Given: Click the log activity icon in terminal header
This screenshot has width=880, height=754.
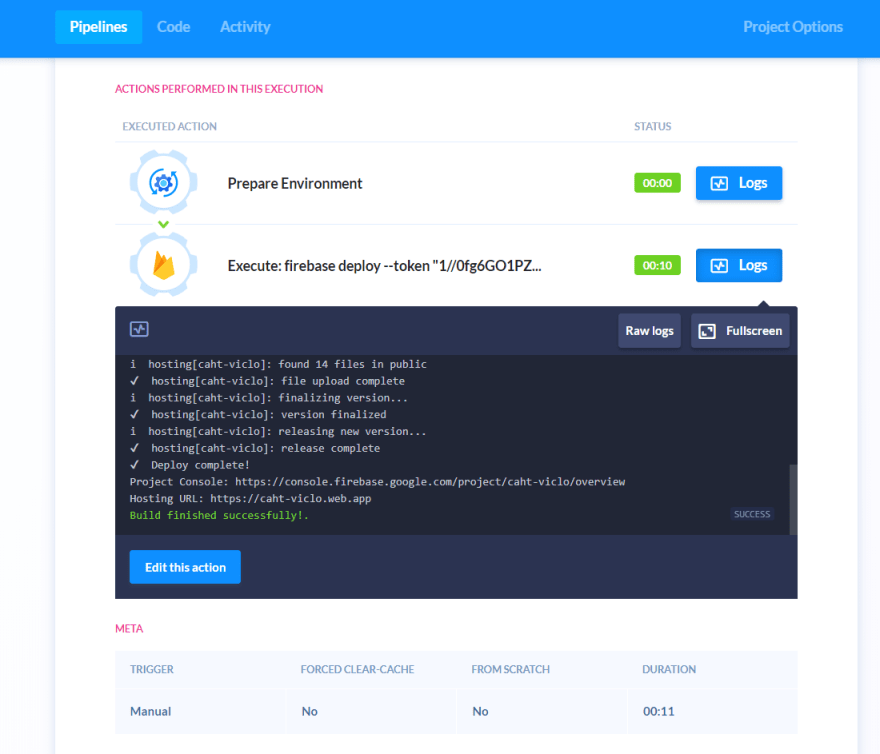Looking at the screenshot, I should click(x=139, y=329).
